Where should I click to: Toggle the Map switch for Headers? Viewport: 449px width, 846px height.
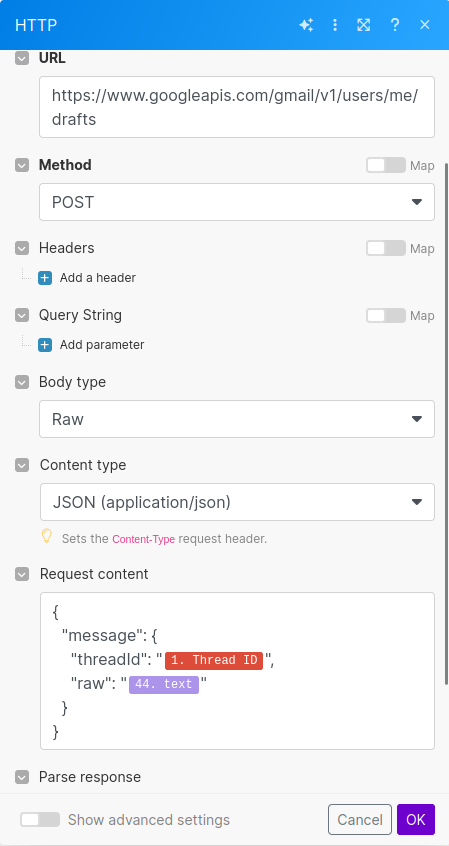coord(386,248)
